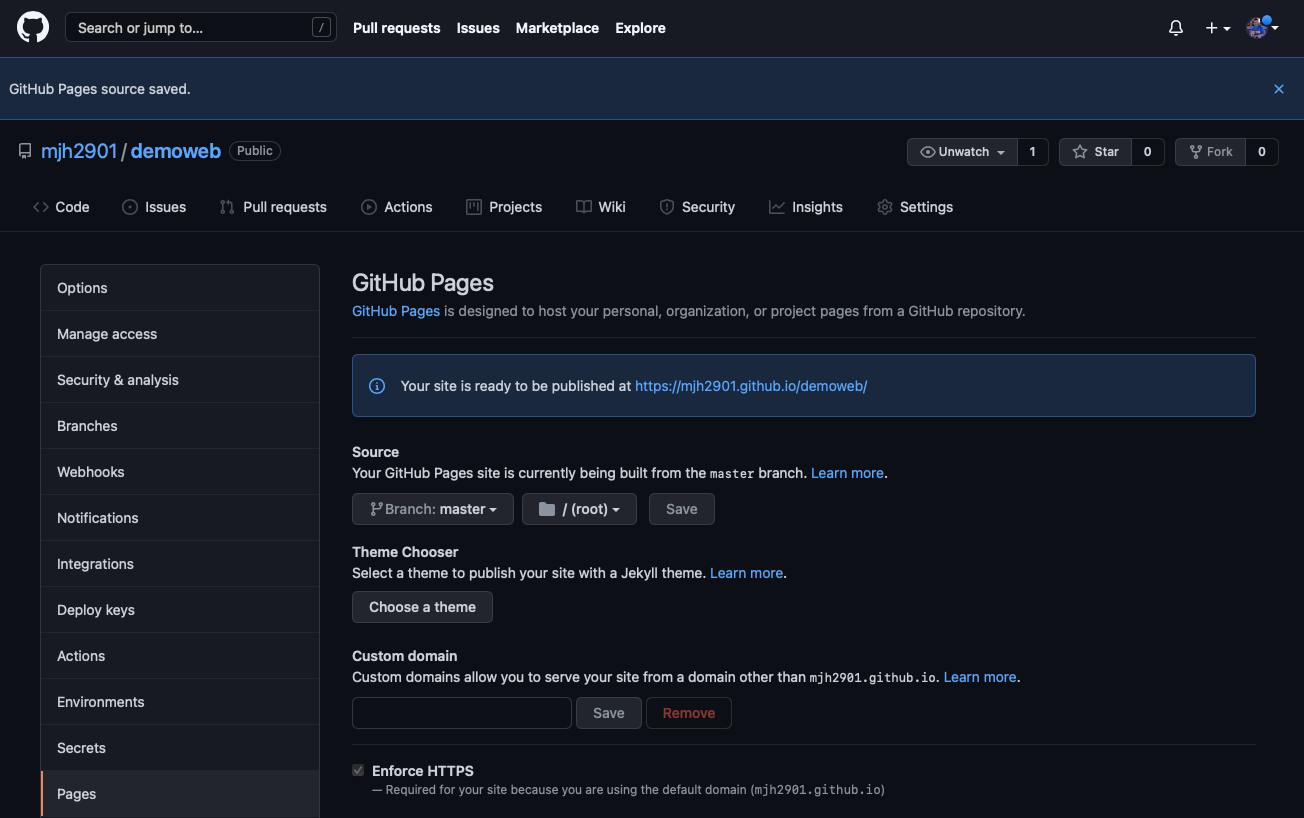Image resolution: width=1304 pixels, height=818 pixels.
Task: Open the user avatar menu
Action: pyautogui.click(x=1262, y=28)
